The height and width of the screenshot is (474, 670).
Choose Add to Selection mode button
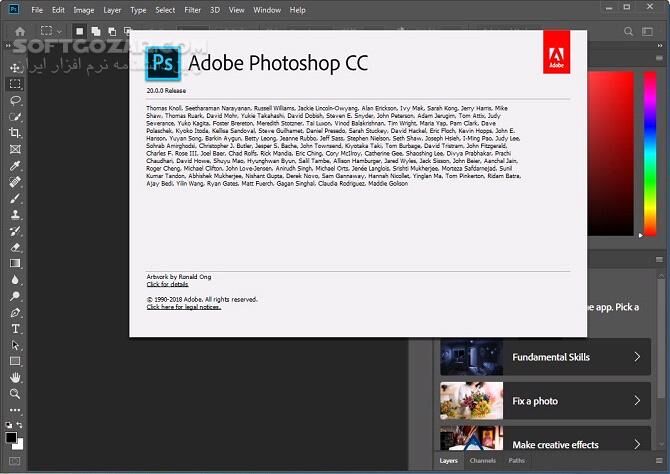tap(96, 31)
